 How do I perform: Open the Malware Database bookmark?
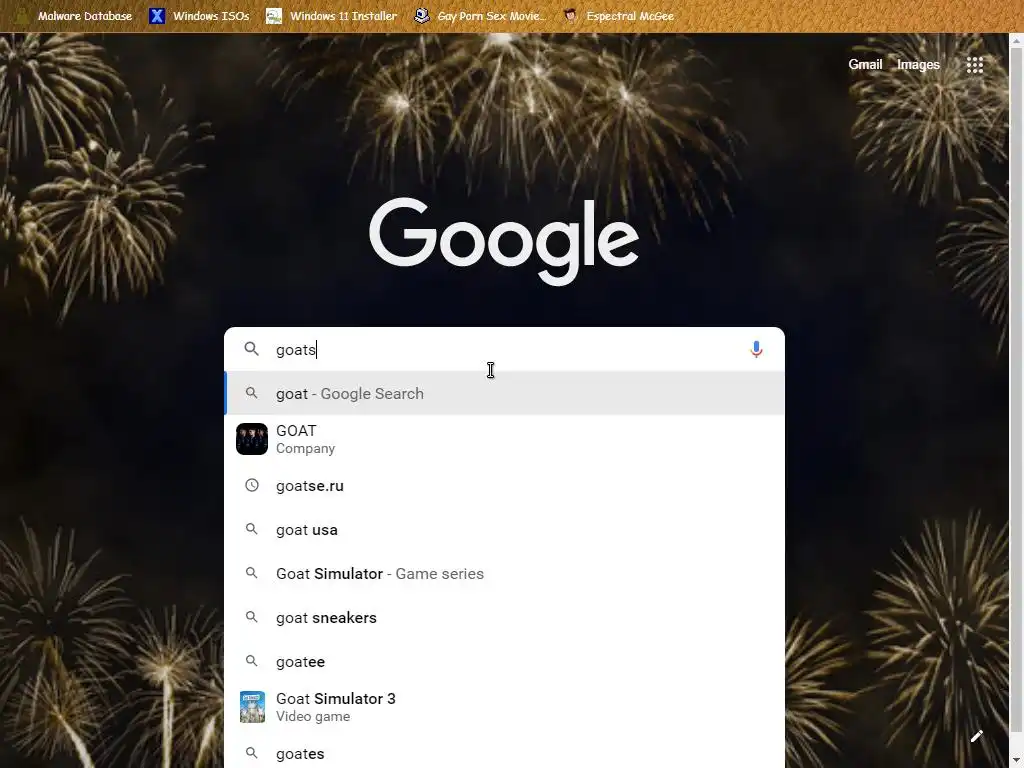(73, 16)
